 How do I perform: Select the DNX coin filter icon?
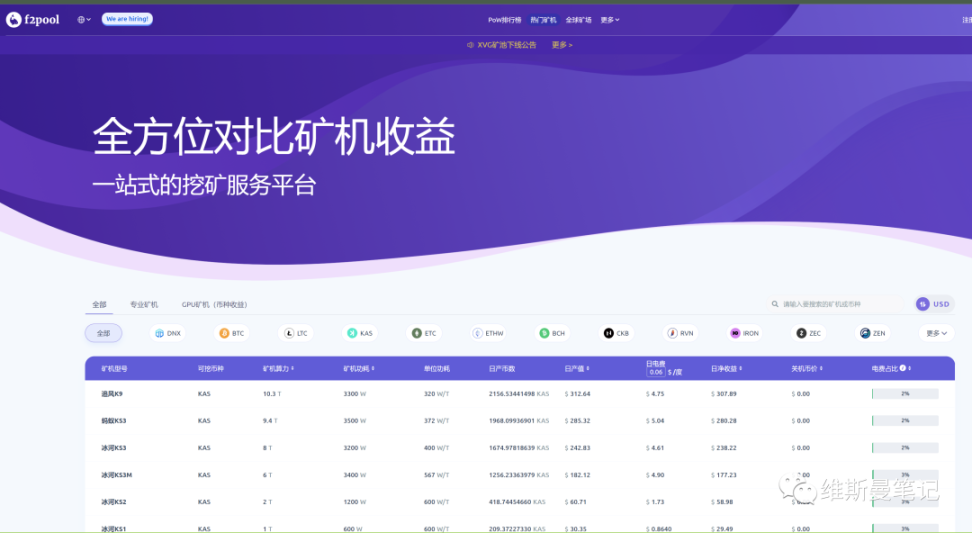pyautogui.click(x=159, y=333)
